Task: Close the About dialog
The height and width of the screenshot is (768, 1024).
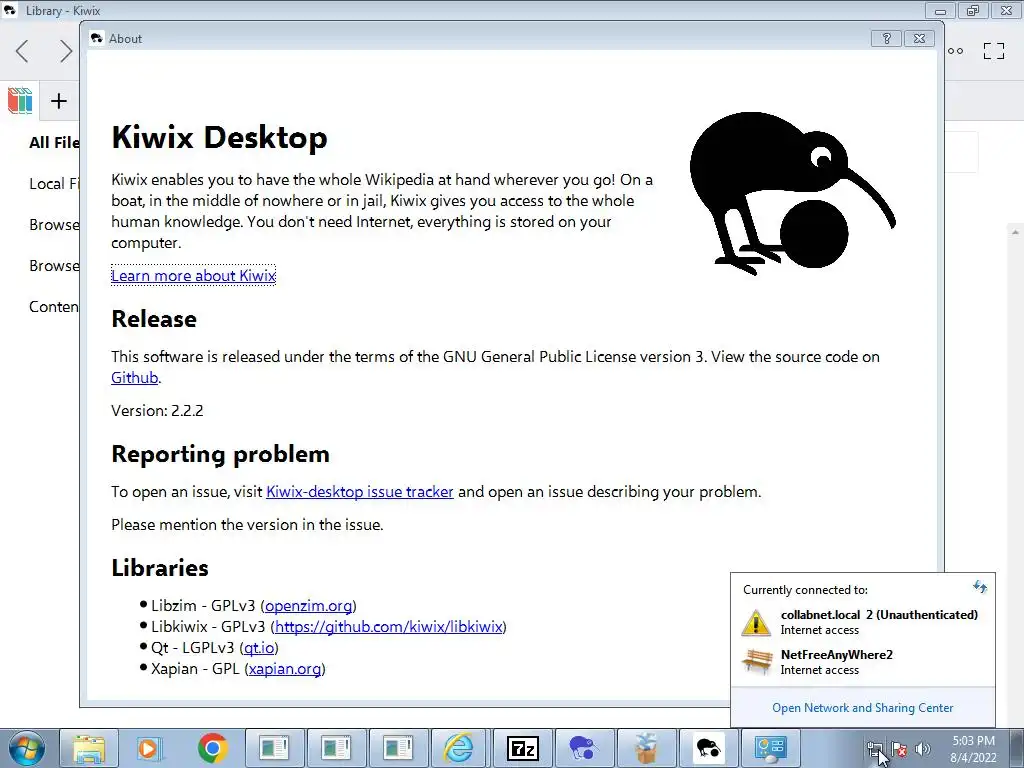Action: click(x=919, y=39)
